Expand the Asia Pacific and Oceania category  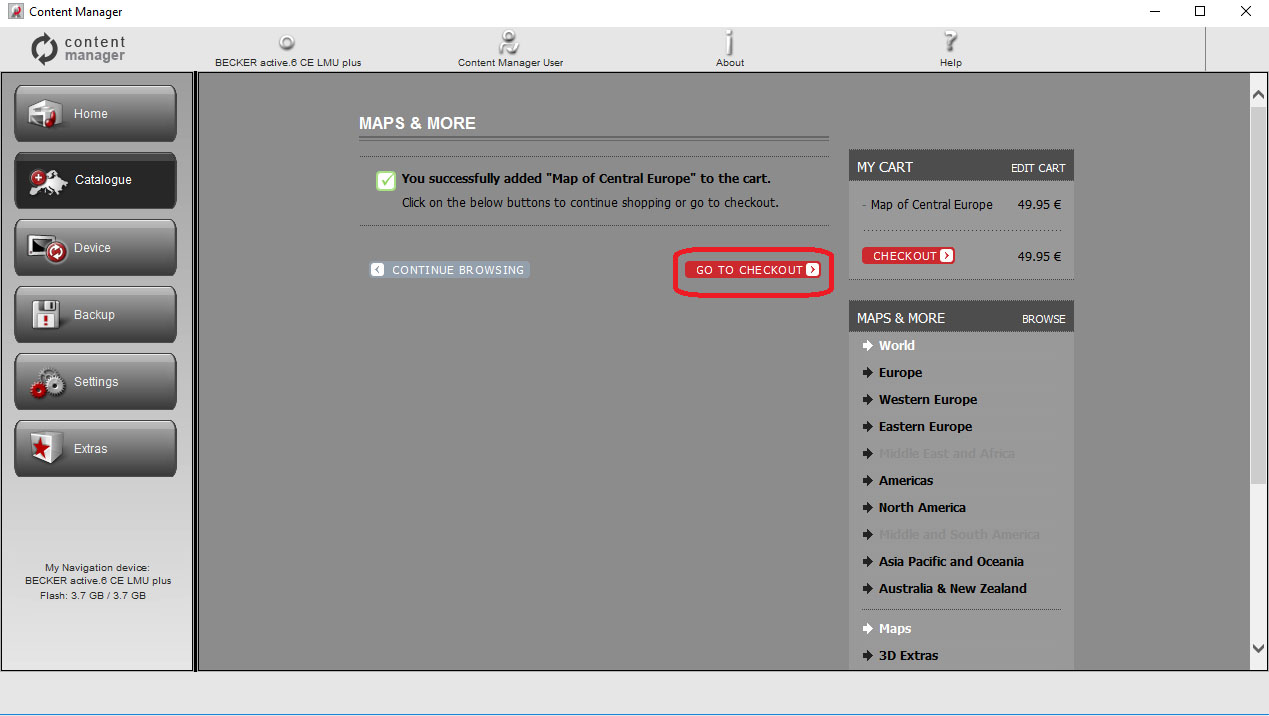[x=950, y=562]
